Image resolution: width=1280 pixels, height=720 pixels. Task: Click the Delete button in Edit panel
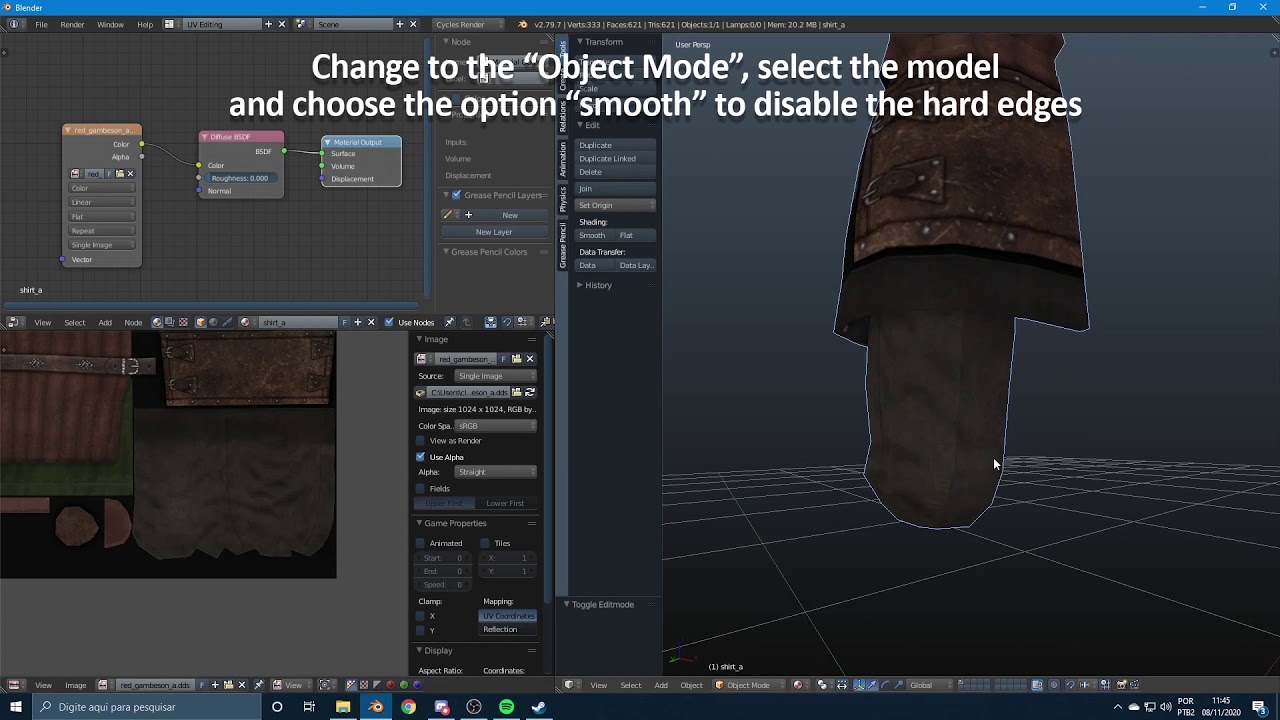(x=615, y=172)
